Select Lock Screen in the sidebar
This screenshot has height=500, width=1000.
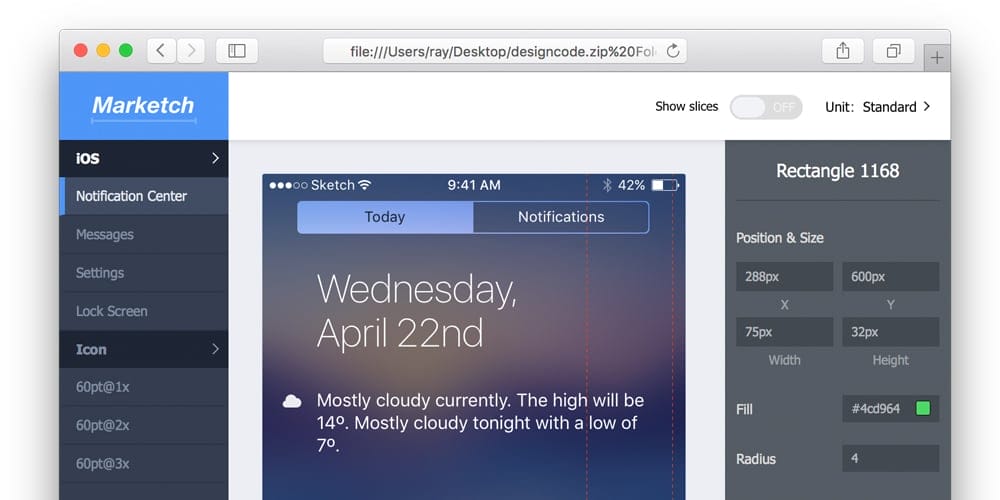click(x=112, y=311)
